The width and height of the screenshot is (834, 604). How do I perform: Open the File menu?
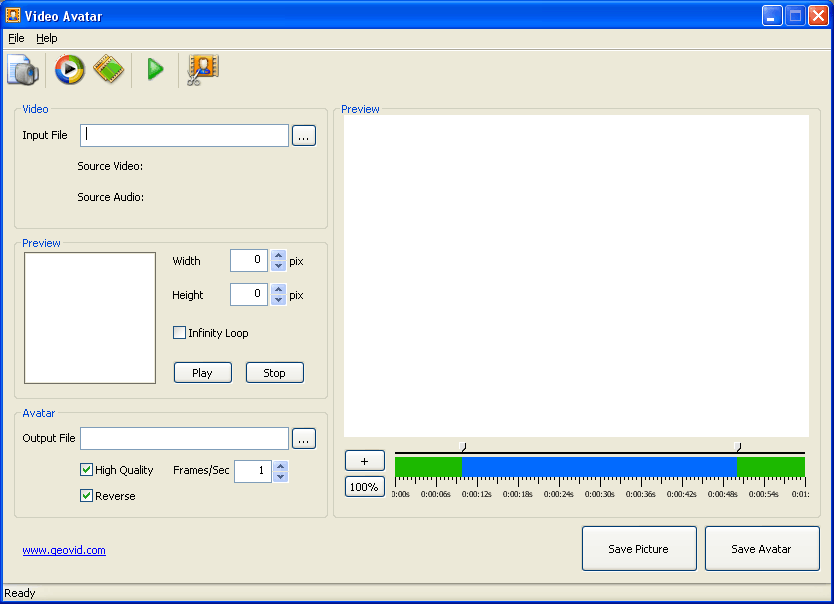(16, 38)
